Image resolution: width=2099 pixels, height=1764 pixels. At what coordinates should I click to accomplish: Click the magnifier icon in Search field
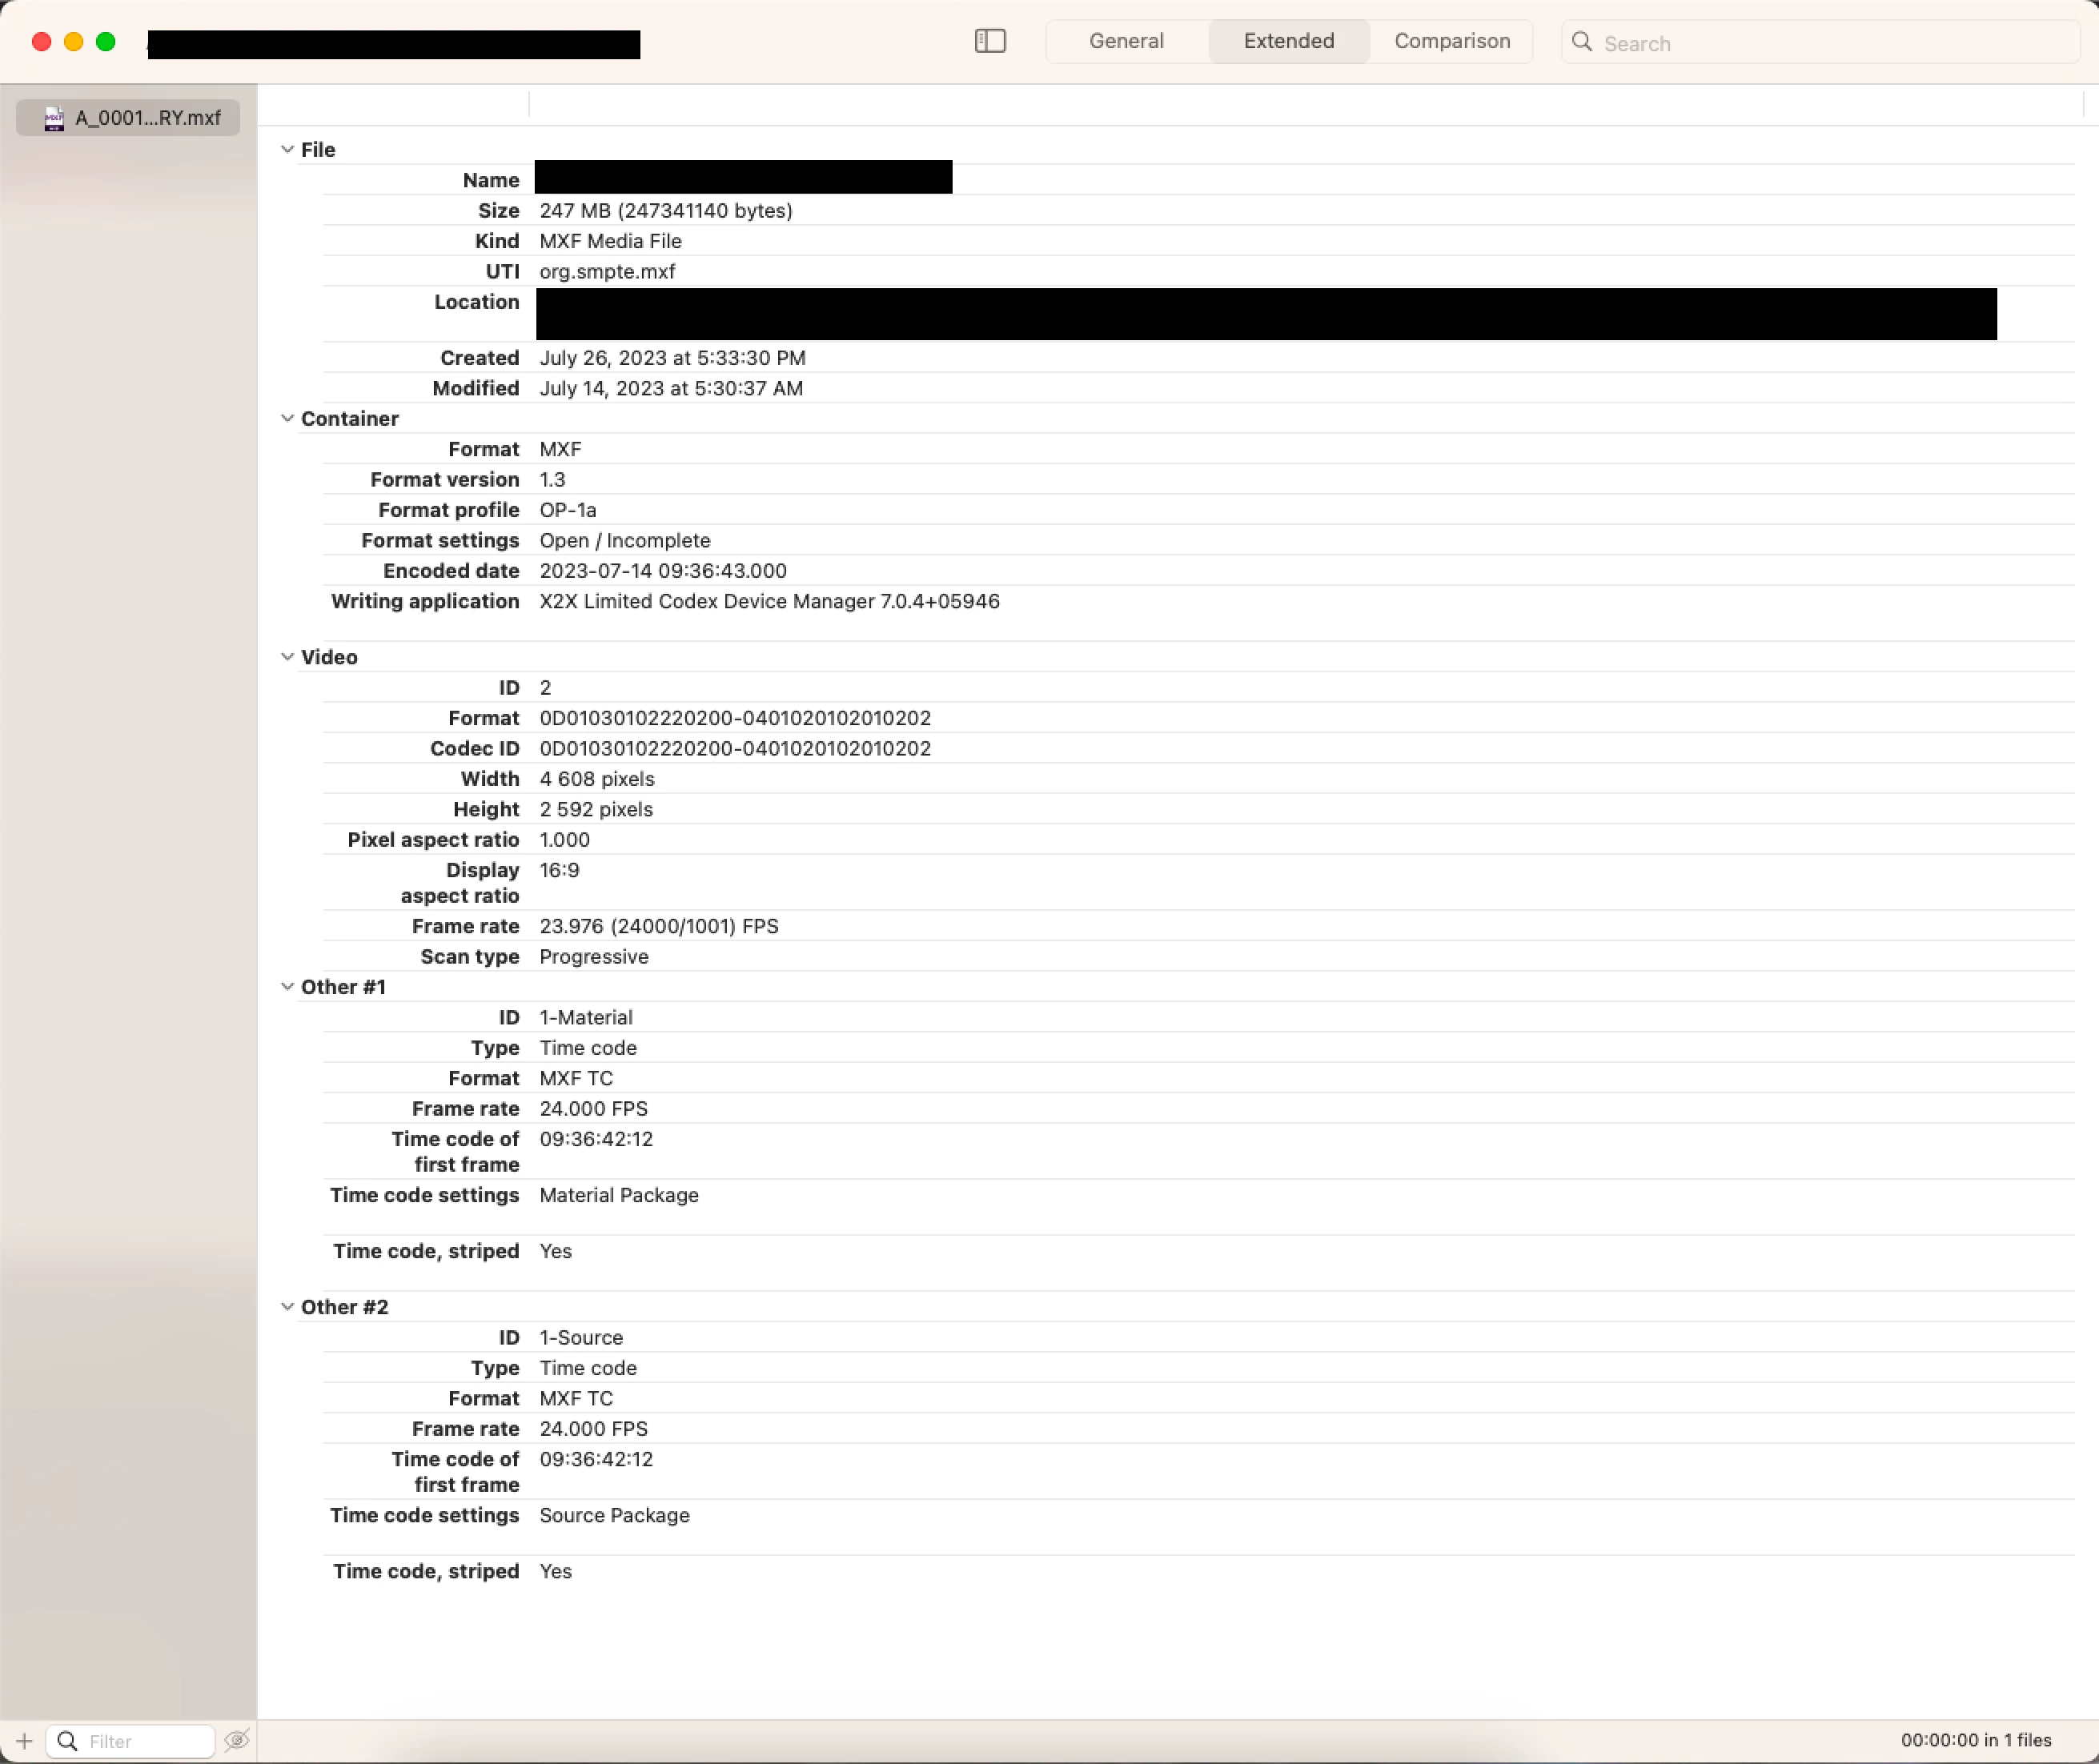pos(1581,42)
